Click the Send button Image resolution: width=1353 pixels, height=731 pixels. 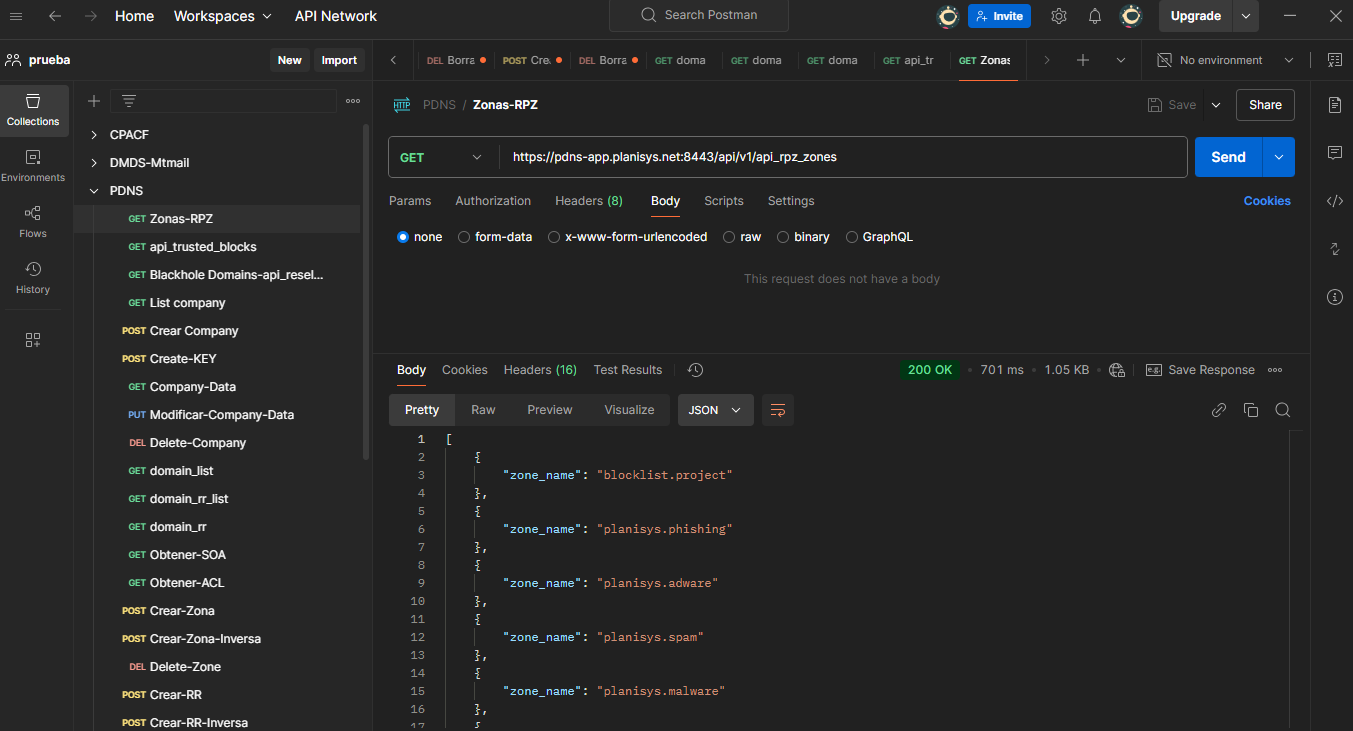(1229, 157)
